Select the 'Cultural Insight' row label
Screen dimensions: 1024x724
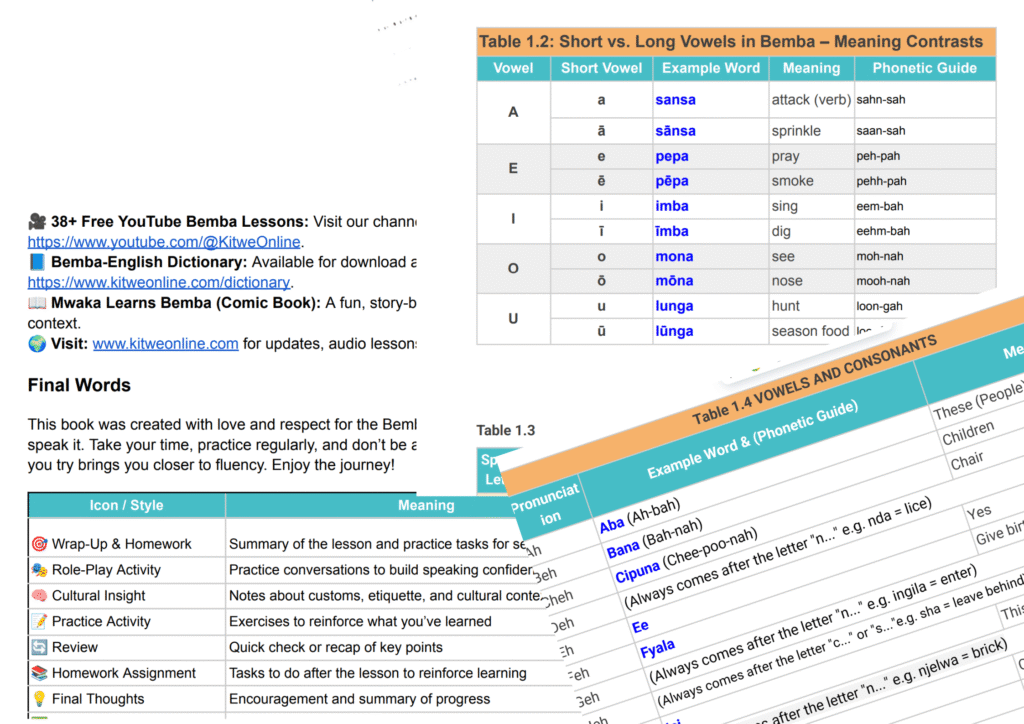99,595
